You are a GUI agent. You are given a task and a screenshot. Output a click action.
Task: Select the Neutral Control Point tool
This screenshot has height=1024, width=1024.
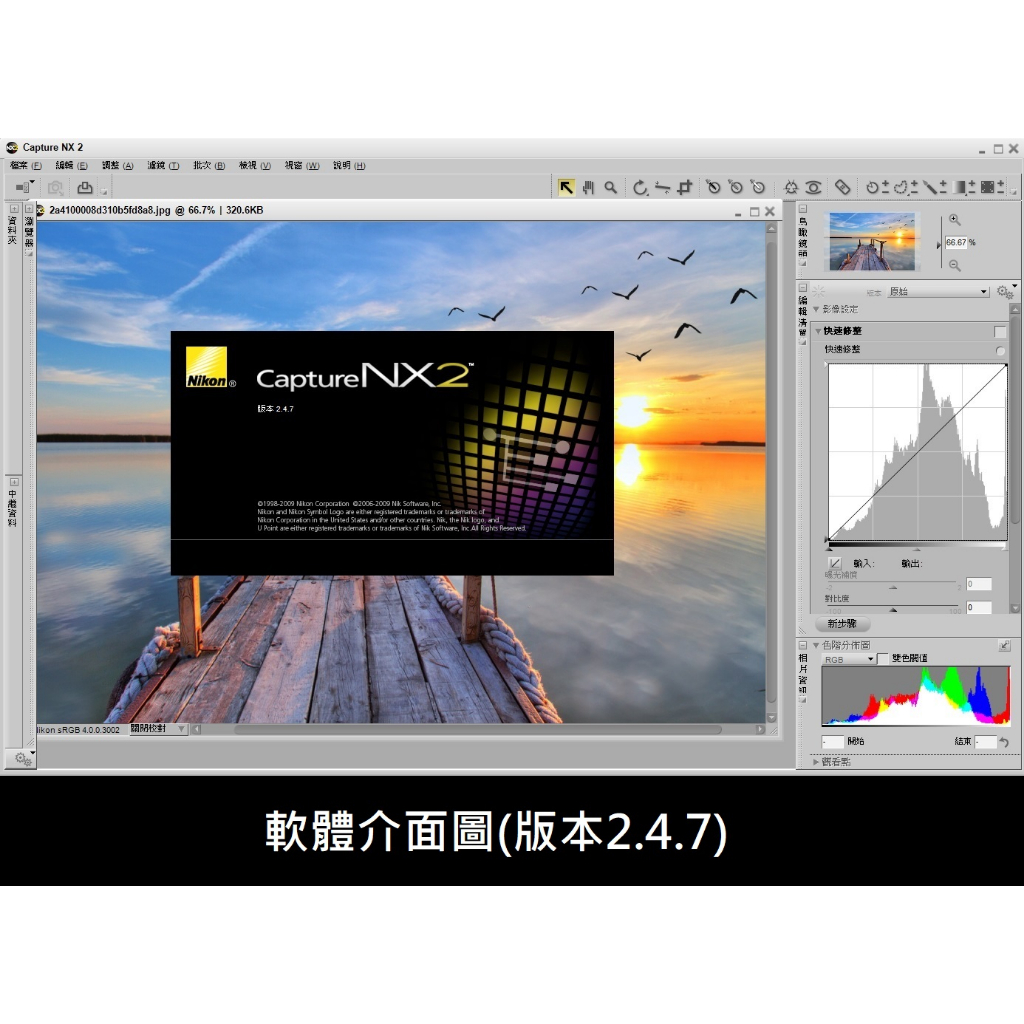tap(736, 187)
